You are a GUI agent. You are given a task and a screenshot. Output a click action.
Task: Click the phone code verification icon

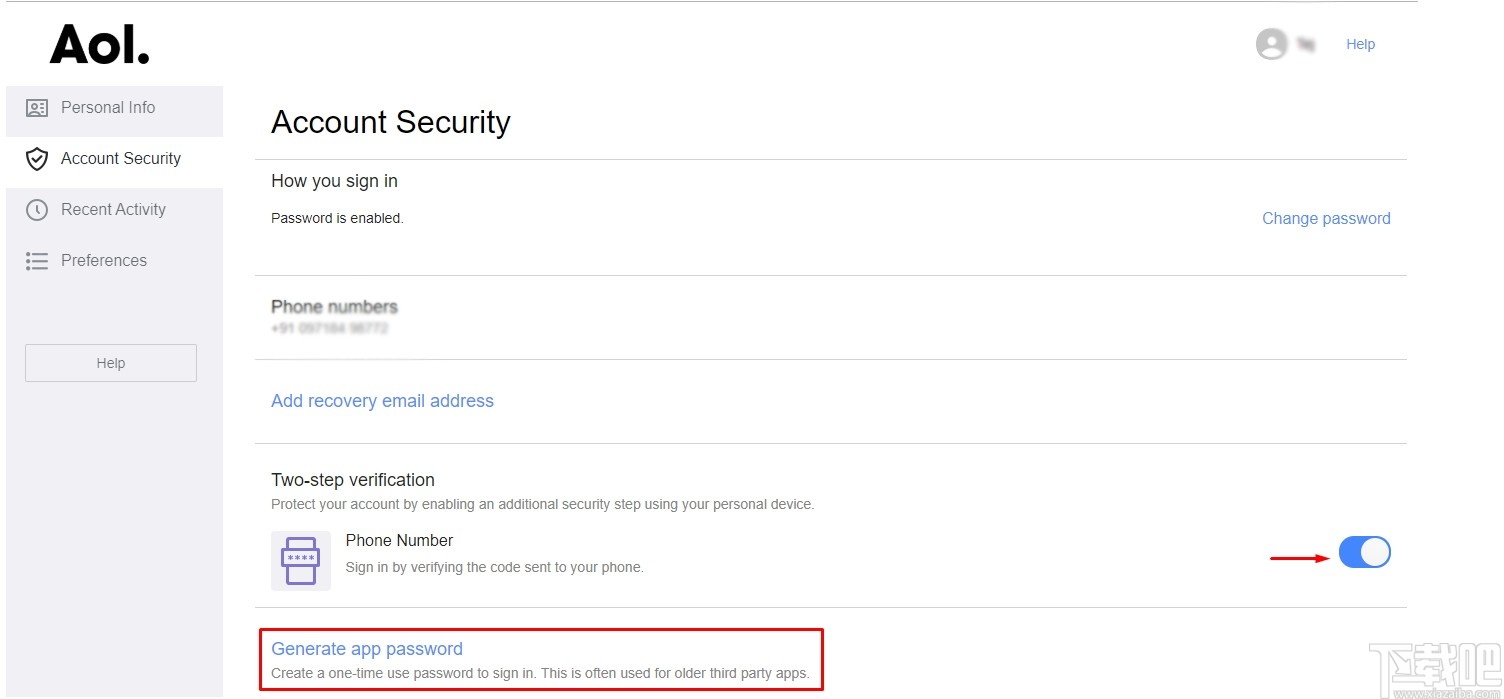[x=300, y=561]
